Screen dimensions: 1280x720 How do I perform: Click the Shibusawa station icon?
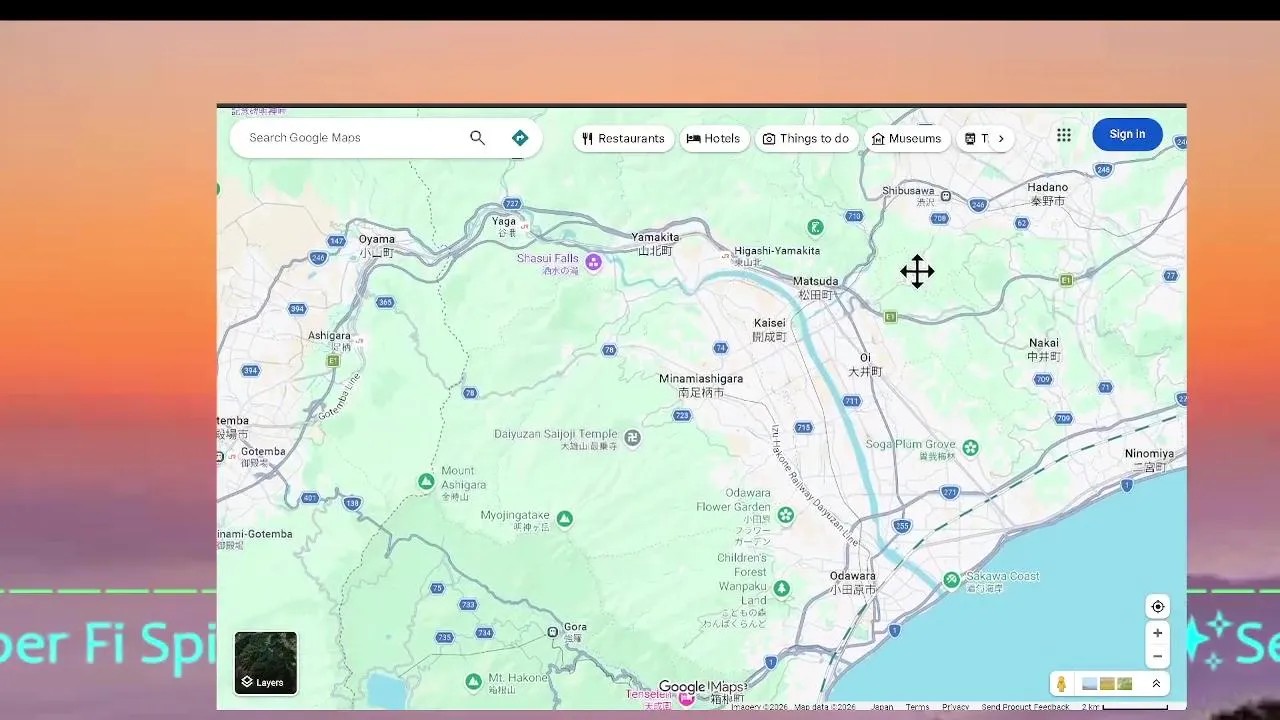pos(946,196)
